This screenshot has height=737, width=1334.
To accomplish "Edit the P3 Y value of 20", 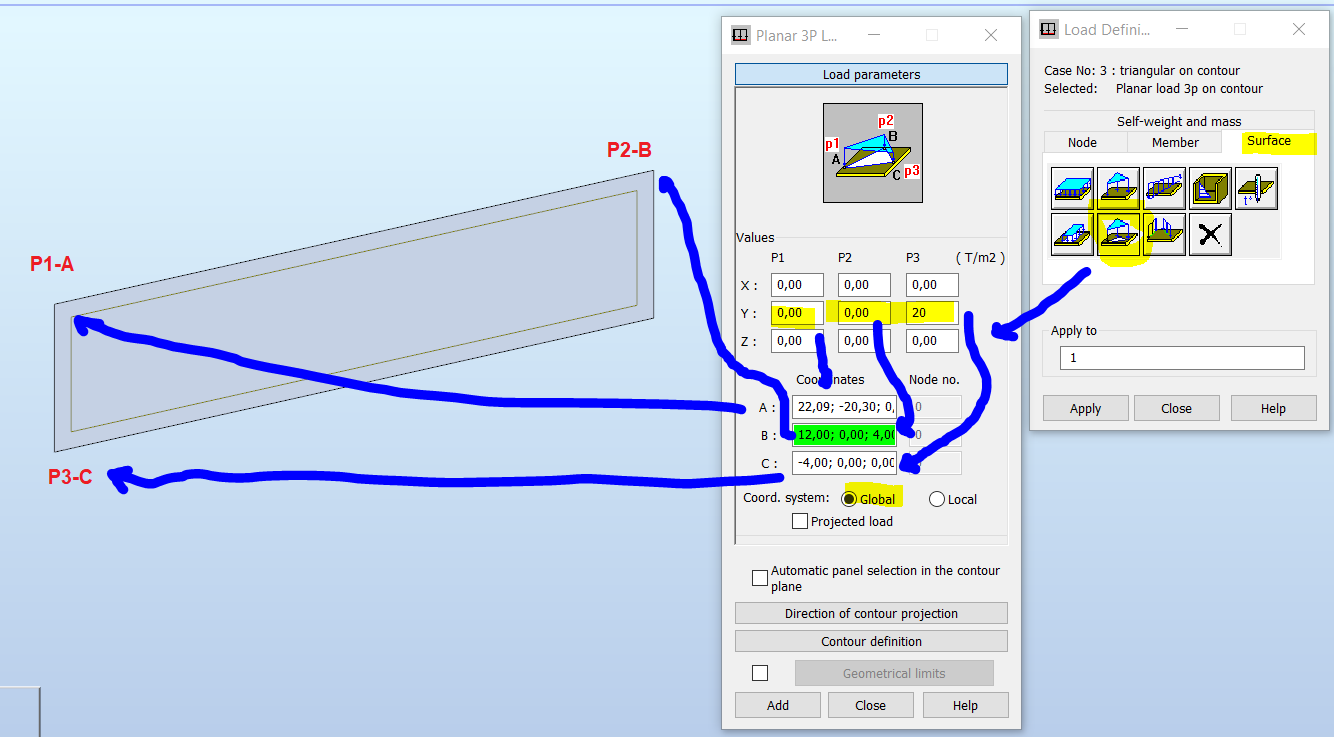I will pyautogui.click(x=931, y=312).
